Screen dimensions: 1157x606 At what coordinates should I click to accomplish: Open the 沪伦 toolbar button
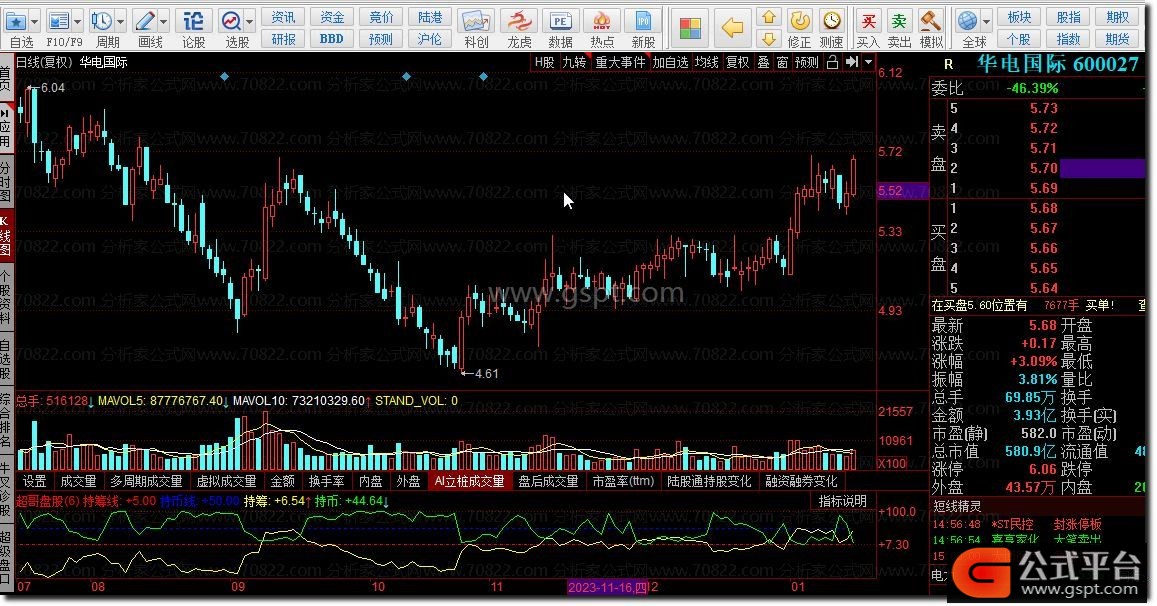(429, 39)
